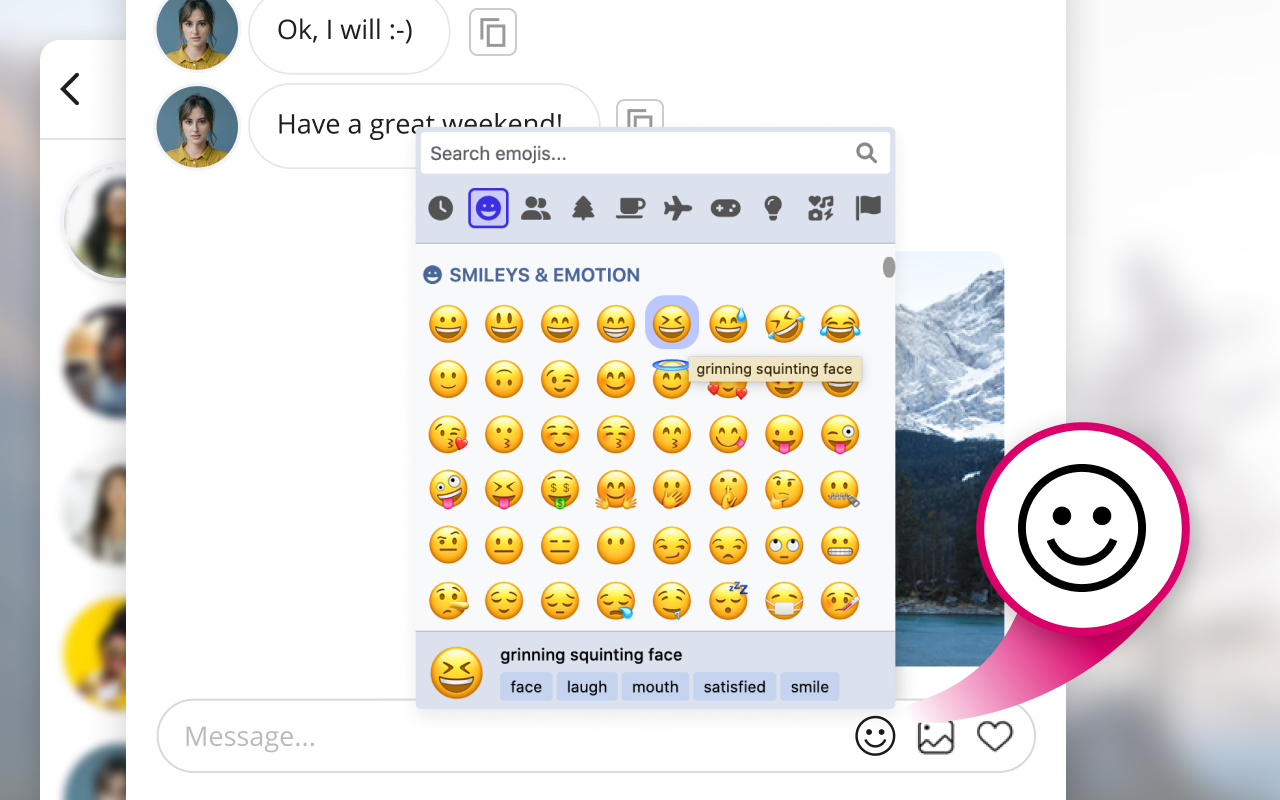Select the Smileys & Emotion category tab

tap(488, 208)
